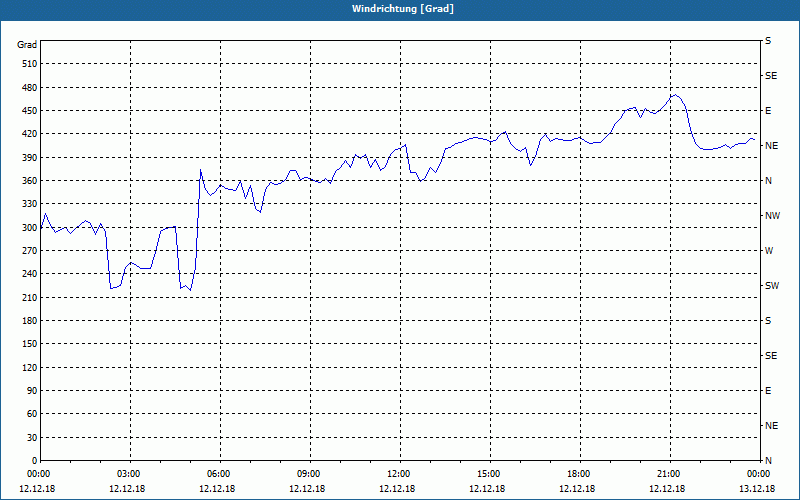Click the 12.12.18 date under 12:00
This screenshot has width=800, height=500.
397,489
